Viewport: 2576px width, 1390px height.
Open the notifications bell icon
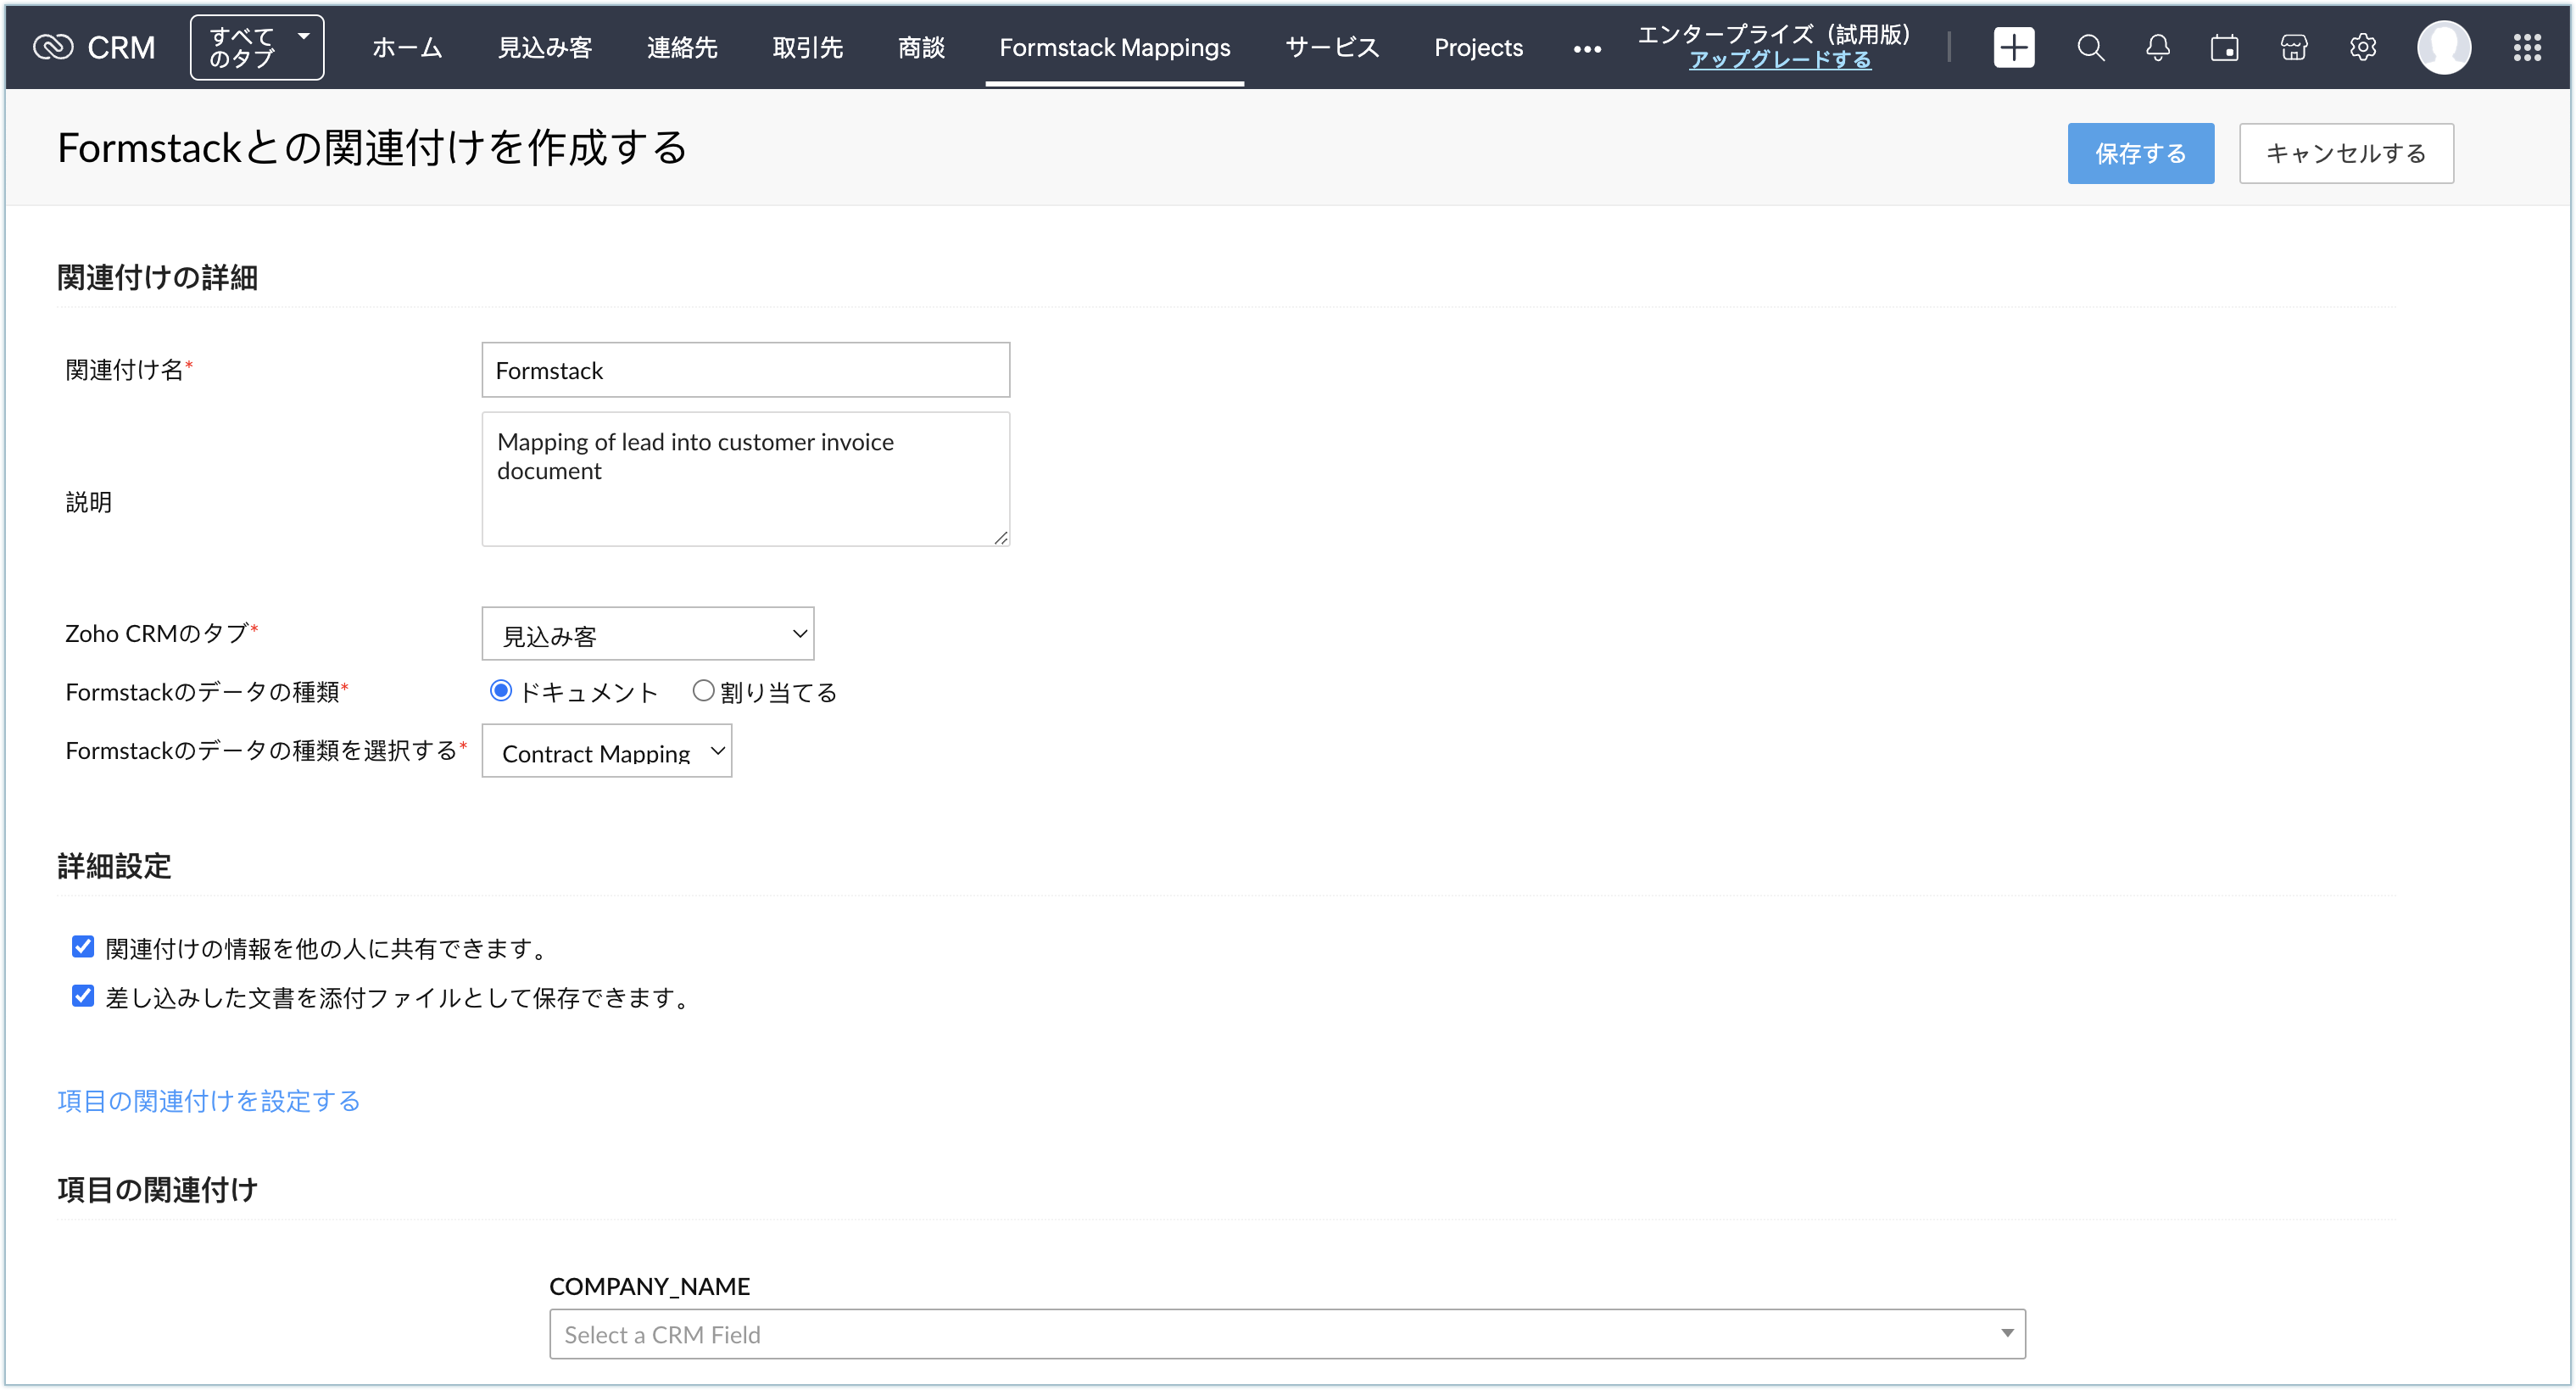[x=2158, y=47]
